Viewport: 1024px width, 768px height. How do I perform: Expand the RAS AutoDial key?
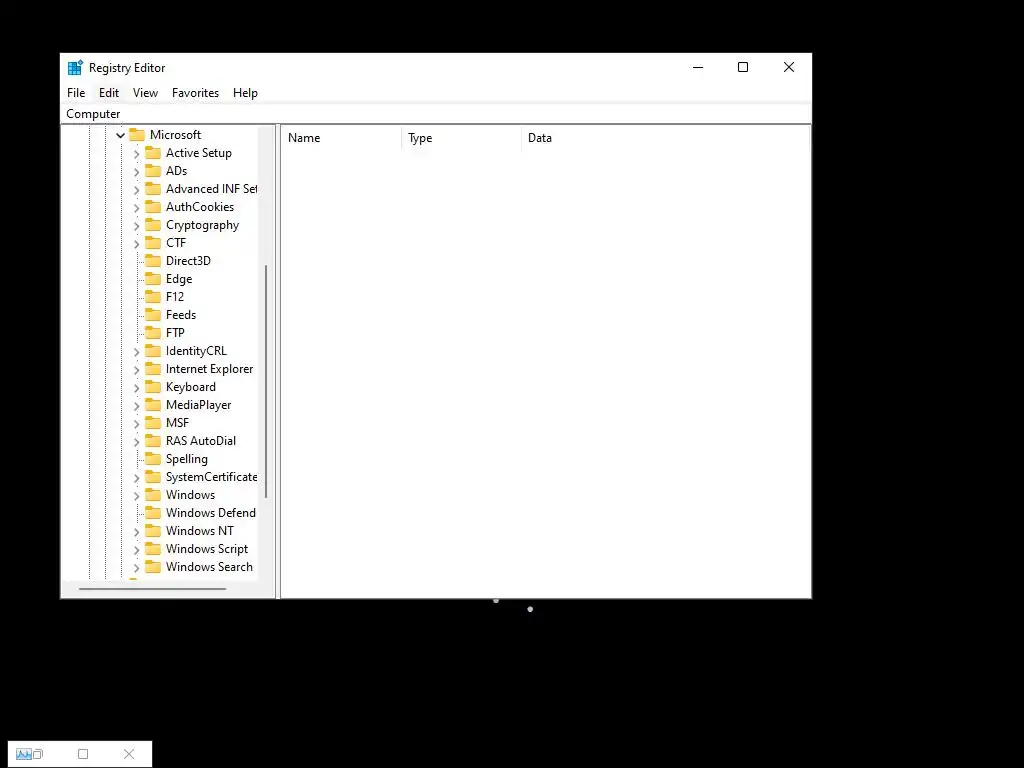136,441
